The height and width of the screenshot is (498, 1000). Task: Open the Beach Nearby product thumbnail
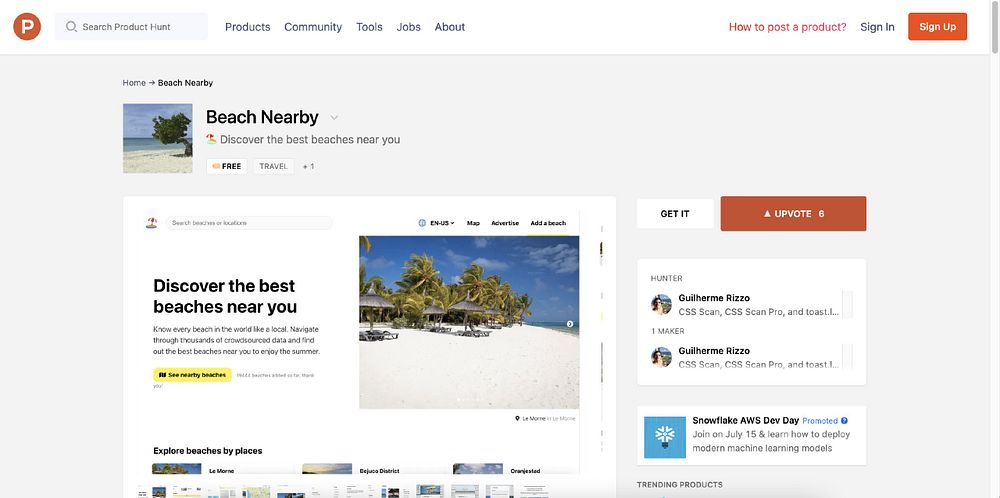pyautogui.click(x=158, y=138)
